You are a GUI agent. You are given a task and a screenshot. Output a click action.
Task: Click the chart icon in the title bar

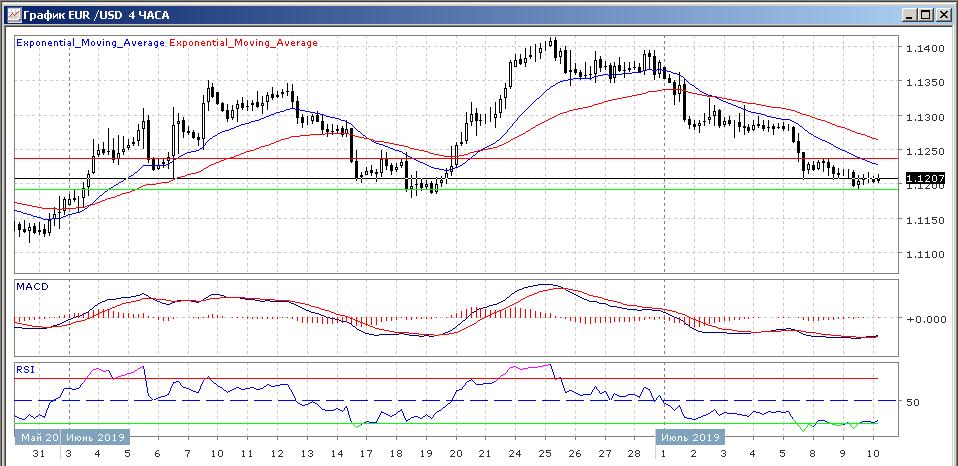pyautogui.click(x=11, y=14)
